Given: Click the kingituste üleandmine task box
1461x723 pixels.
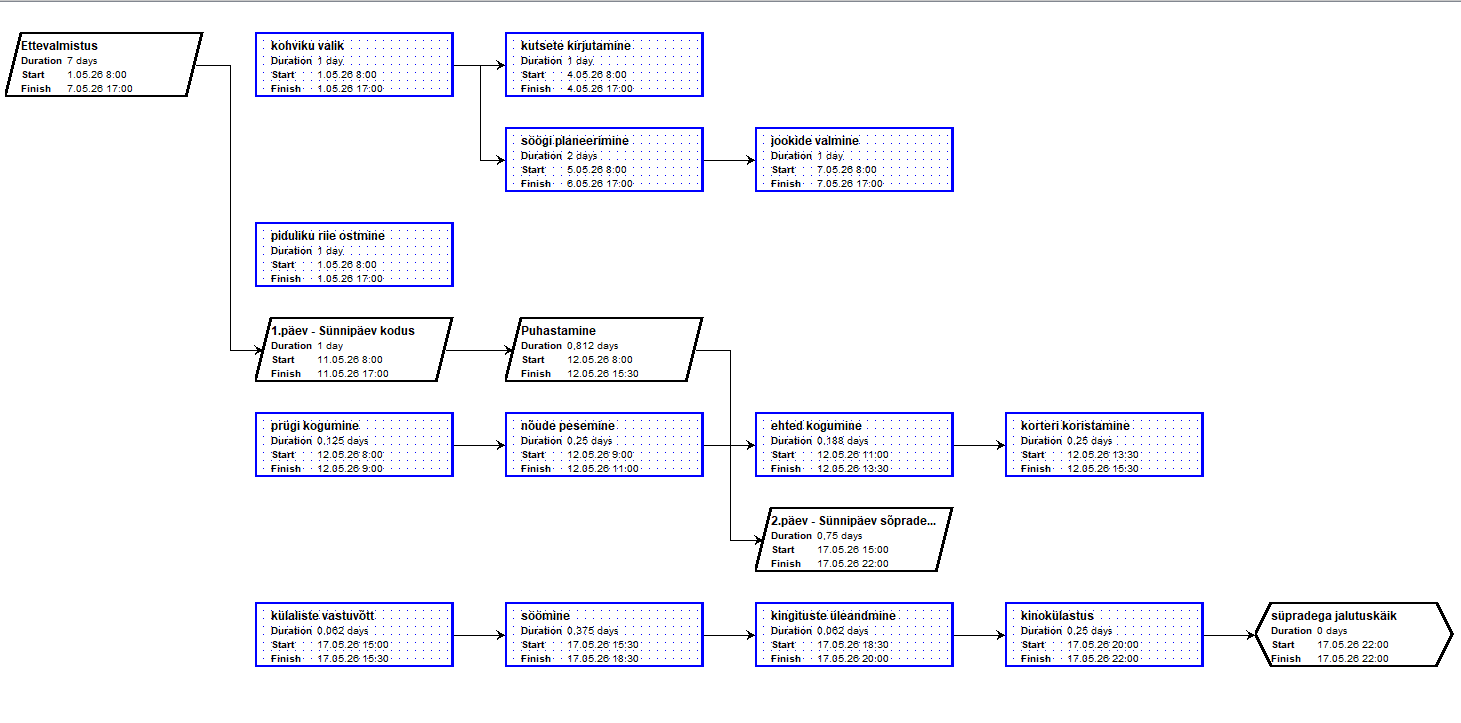Looking at the screenshot, I should [854, 635].
